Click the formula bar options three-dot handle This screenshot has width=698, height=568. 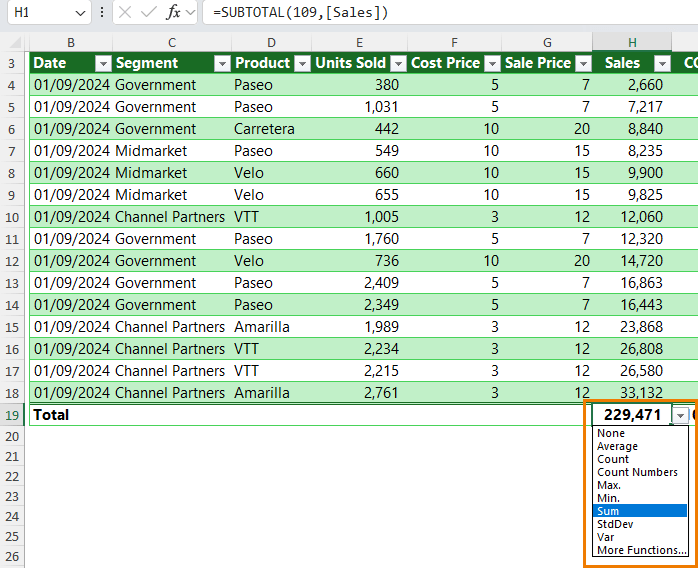pyautogui.click(x=102, y=12)
